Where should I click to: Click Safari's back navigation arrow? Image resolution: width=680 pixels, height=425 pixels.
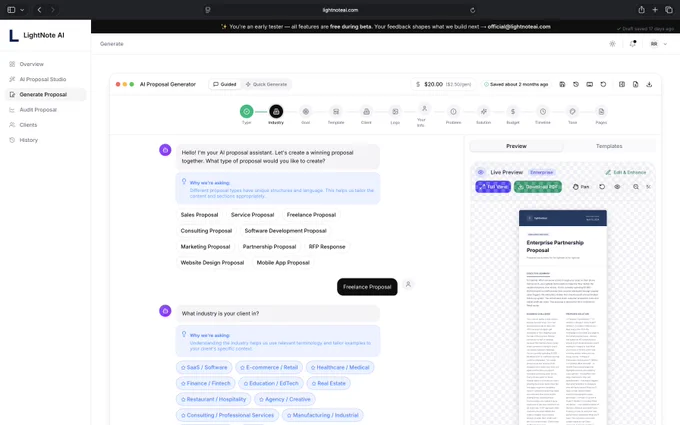(x=39, y=10)
